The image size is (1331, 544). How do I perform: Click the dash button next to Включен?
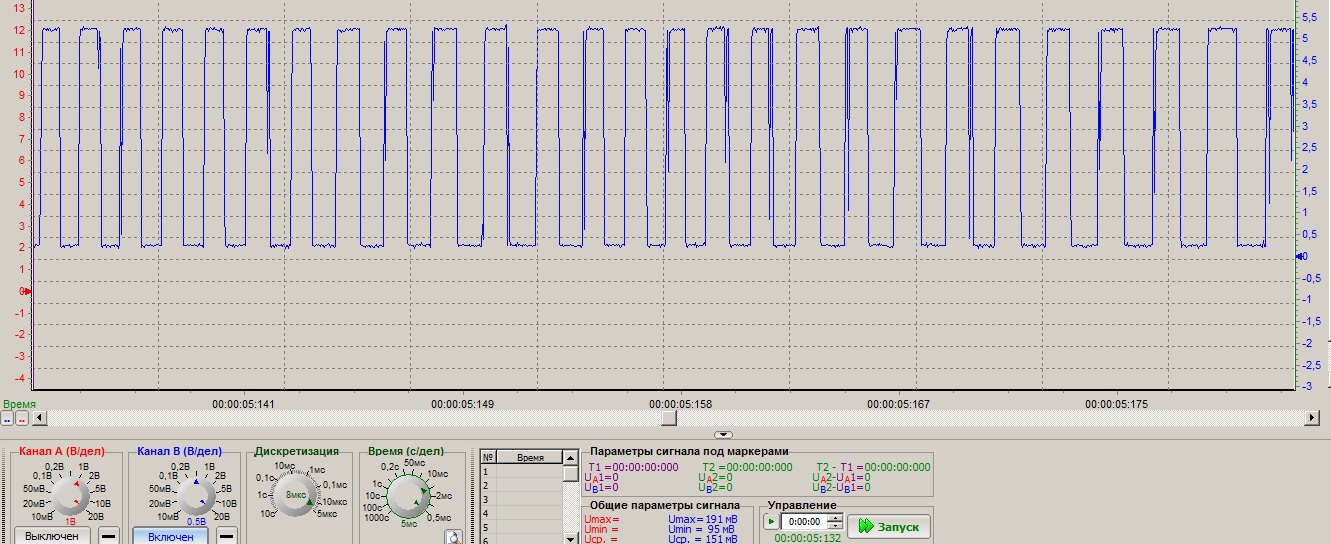(228, 536)
